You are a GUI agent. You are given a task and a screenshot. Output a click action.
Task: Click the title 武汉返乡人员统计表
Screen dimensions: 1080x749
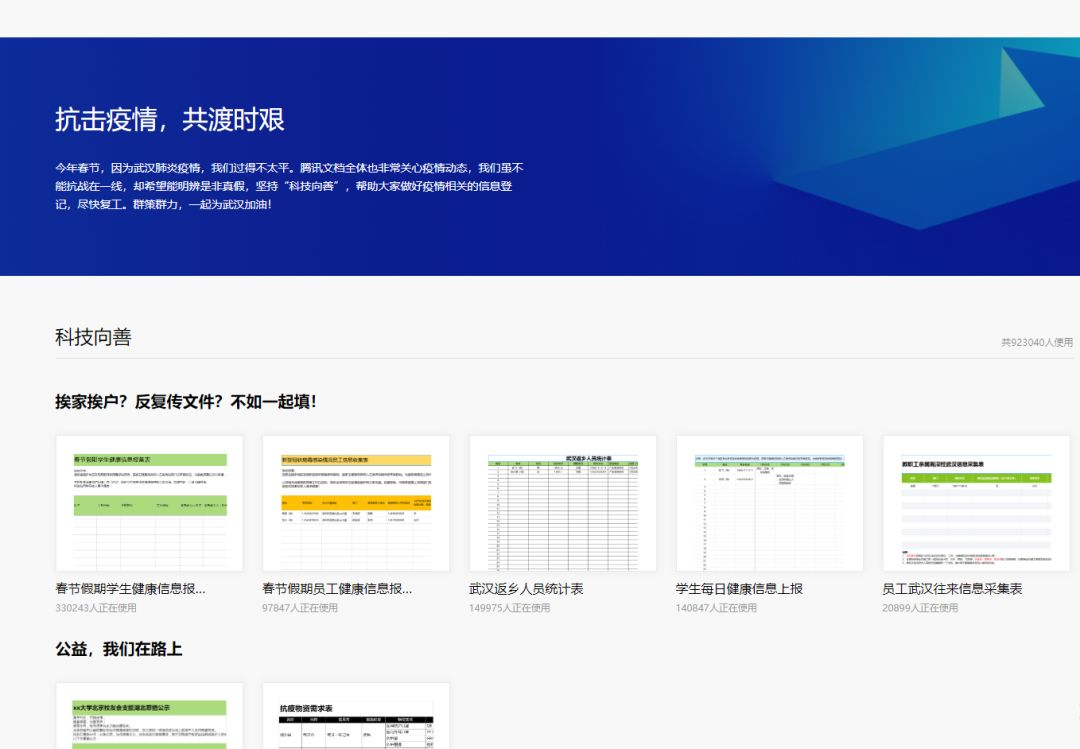click(x=526, y=589)
